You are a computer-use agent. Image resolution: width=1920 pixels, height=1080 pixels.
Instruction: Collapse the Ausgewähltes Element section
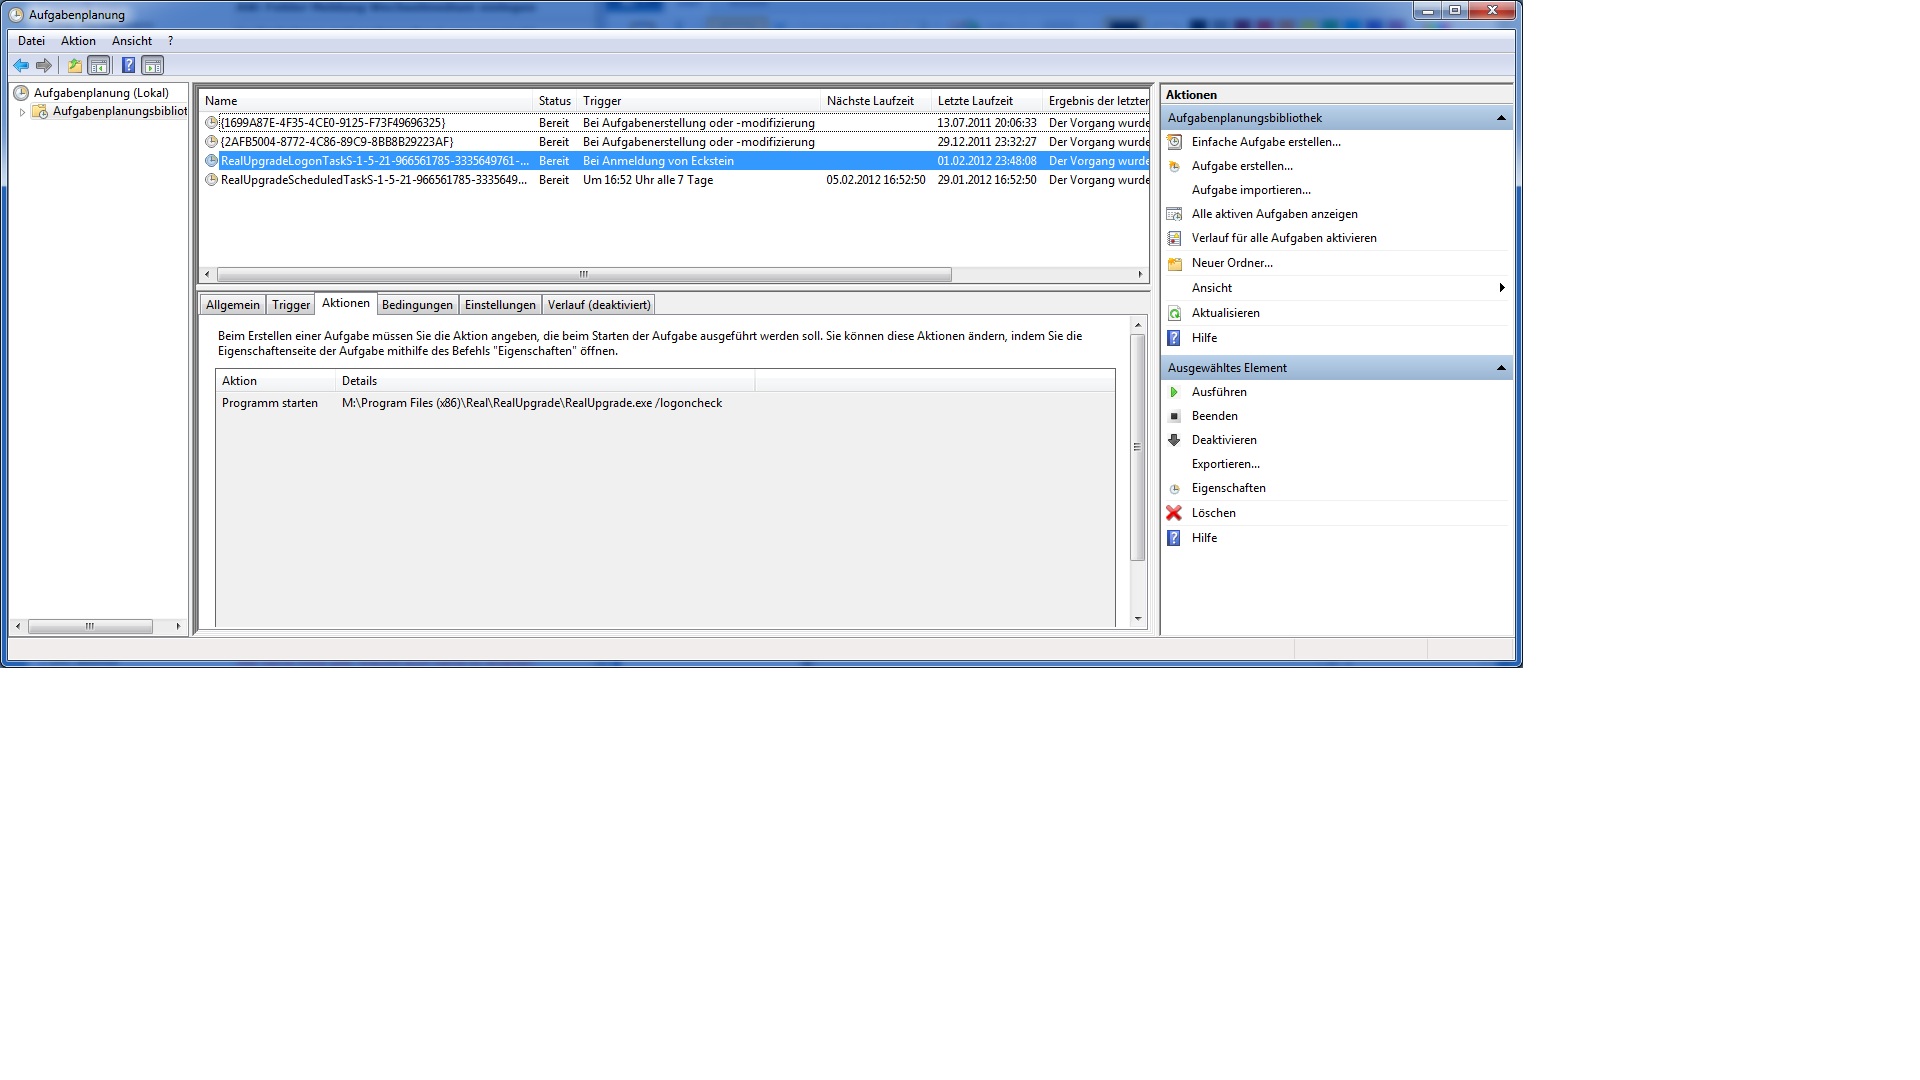[1500, 368]
